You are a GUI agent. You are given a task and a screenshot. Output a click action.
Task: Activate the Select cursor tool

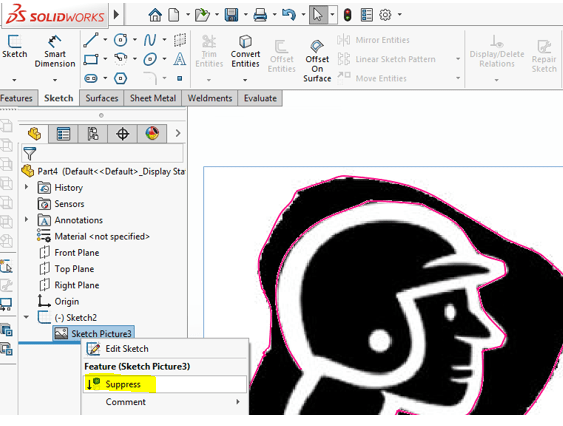pyautogui.click(x=318, y=15)
